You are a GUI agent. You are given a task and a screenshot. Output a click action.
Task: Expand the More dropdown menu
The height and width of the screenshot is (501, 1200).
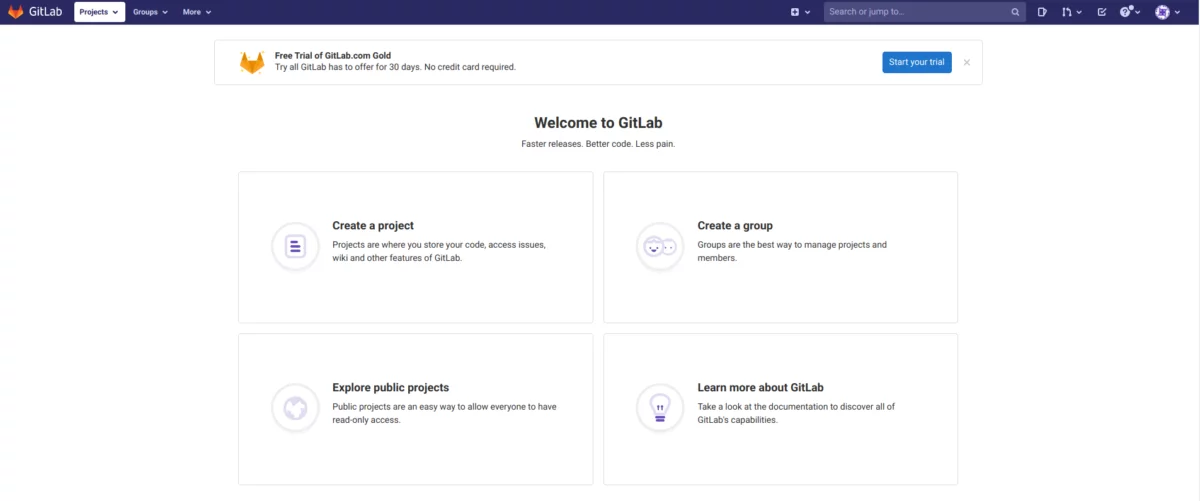tap(197, 12)
